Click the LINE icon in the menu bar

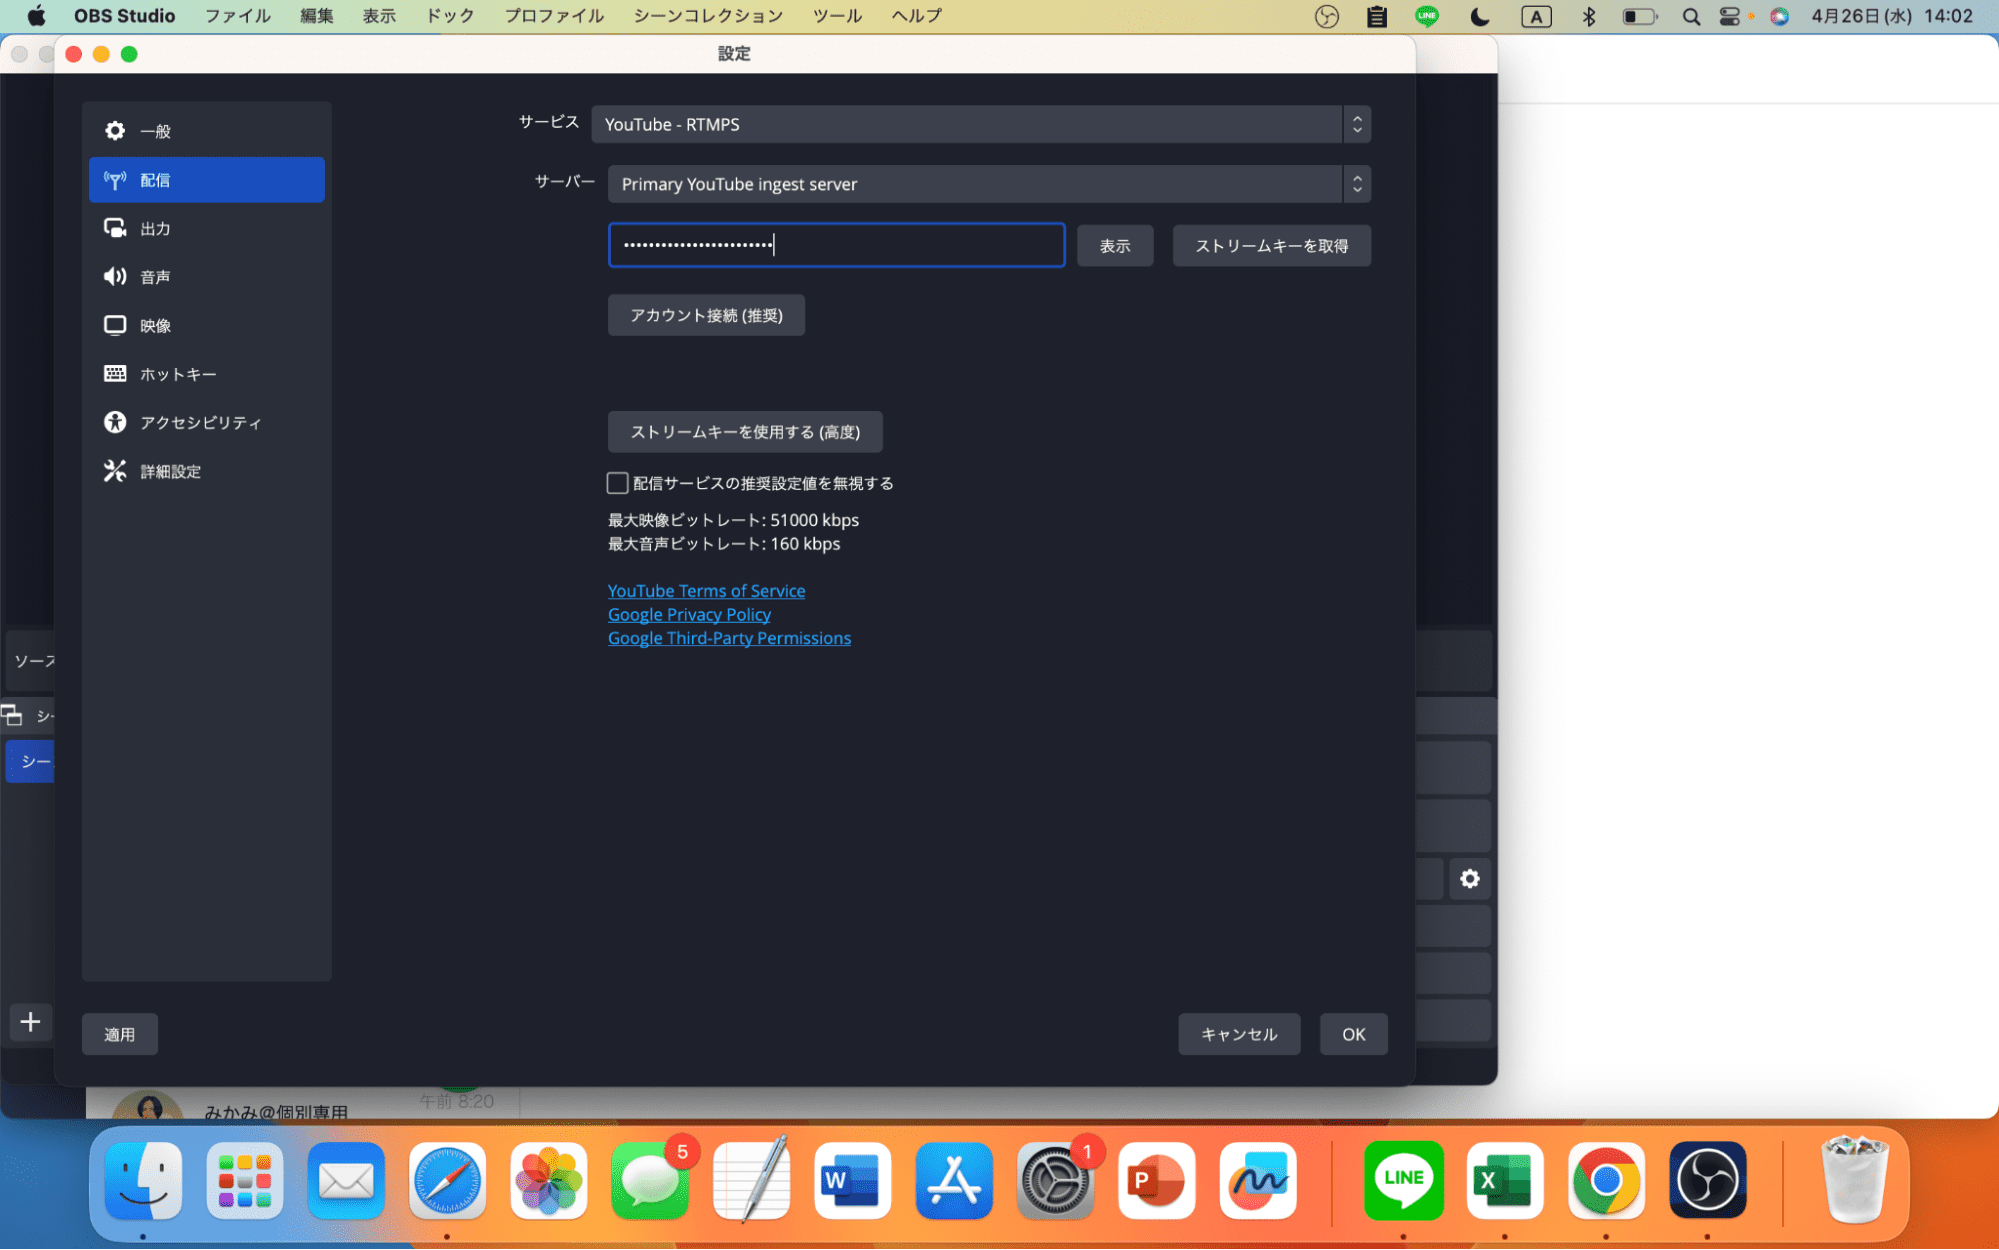coord(1427,16)
